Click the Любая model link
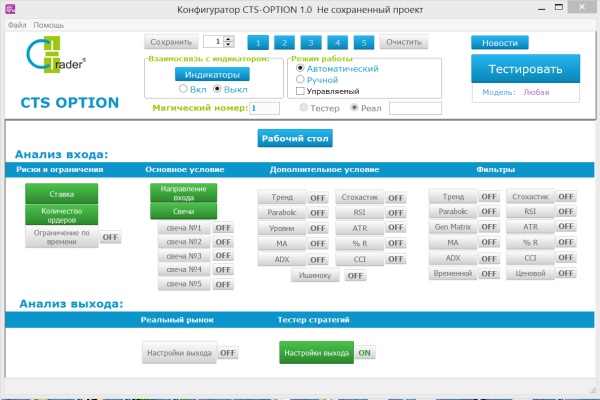 click(x=536, y=92)
